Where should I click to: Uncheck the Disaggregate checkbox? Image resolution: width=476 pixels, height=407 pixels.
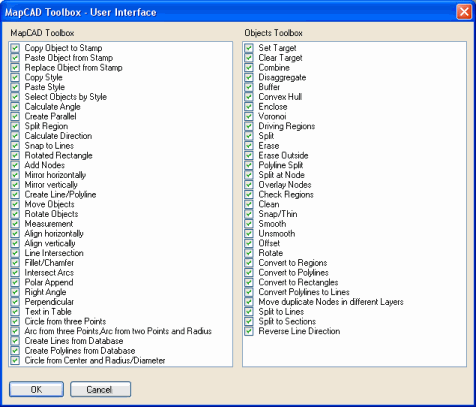pos(249,77)
